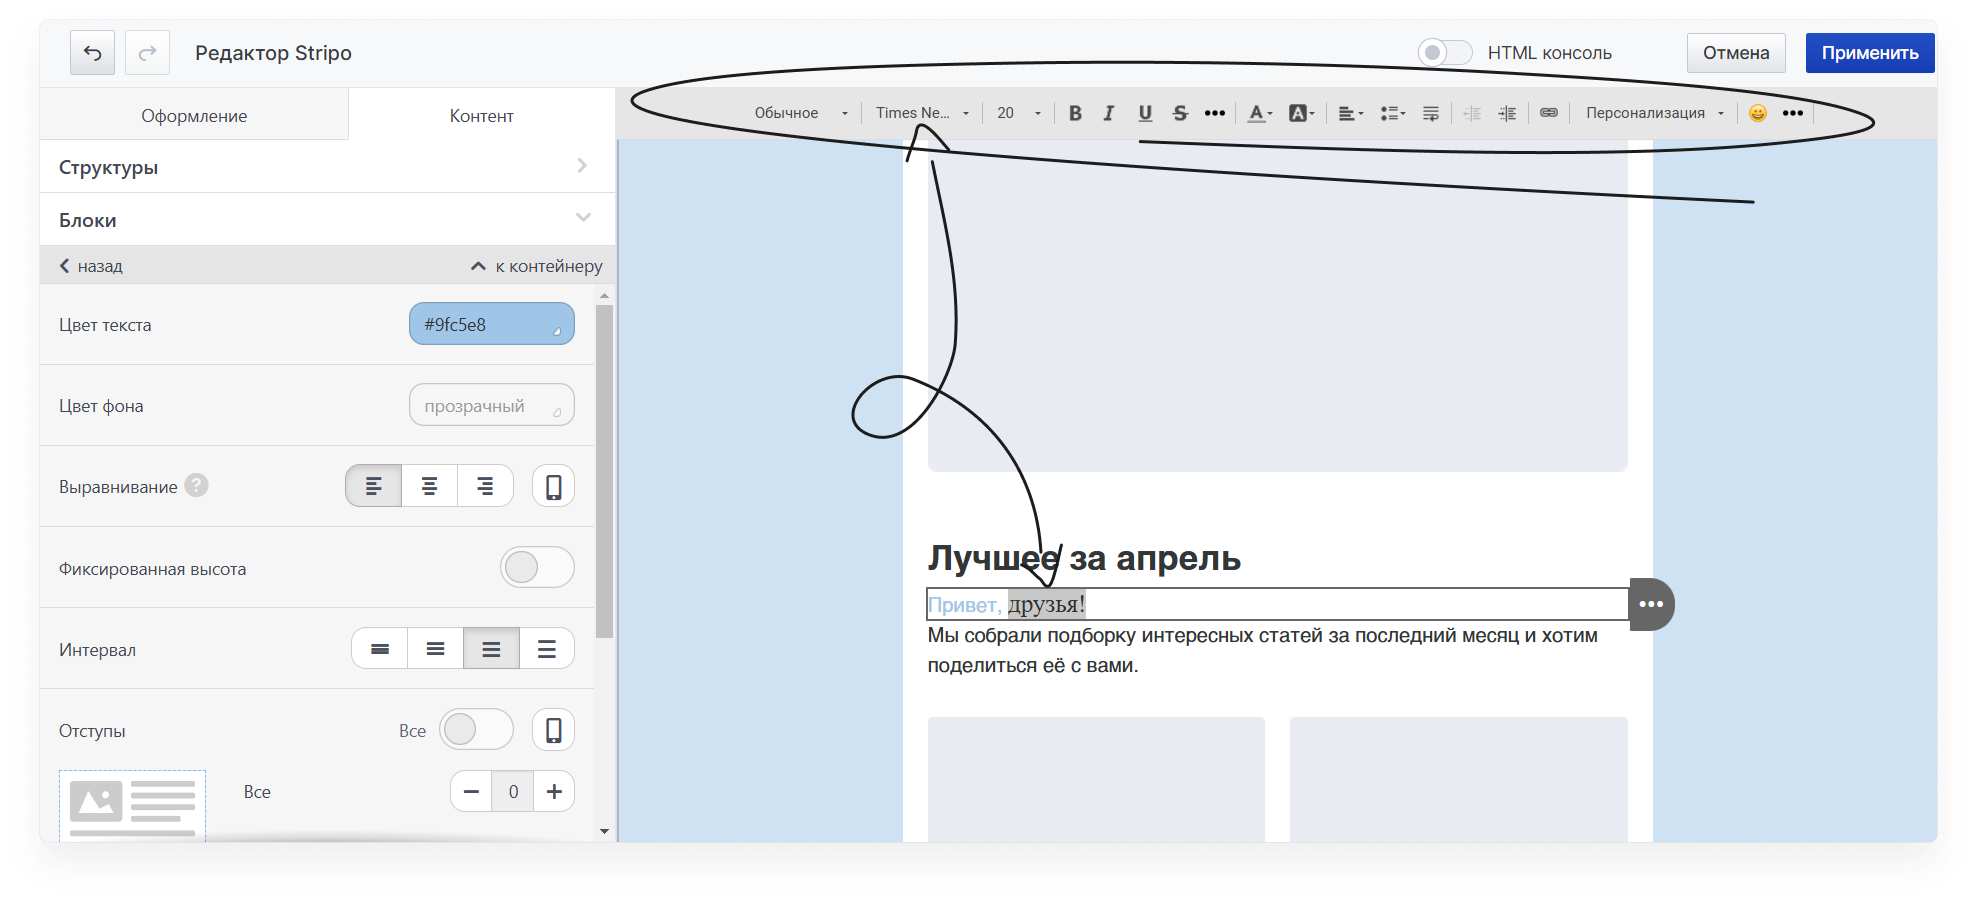
Task: Align text center in Выравнивание
Action: (x=430, y=486)
